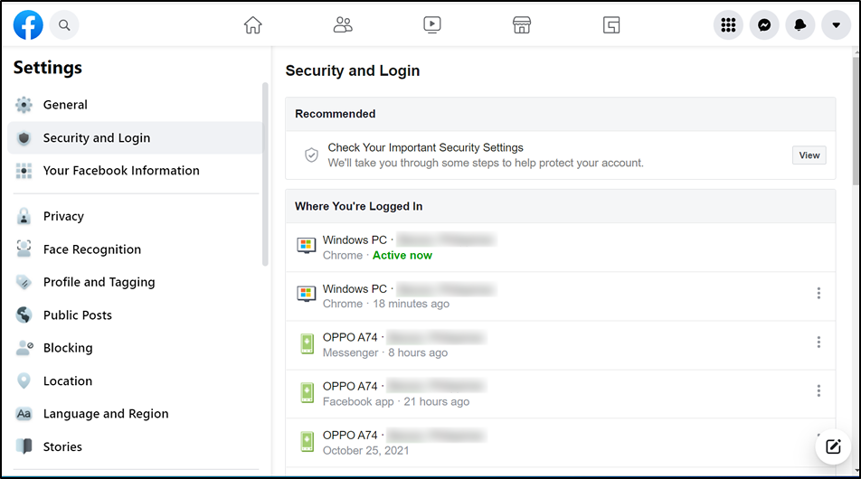
Task: Open Location settings
Action: pyautogui.click(x=135, y=381)
